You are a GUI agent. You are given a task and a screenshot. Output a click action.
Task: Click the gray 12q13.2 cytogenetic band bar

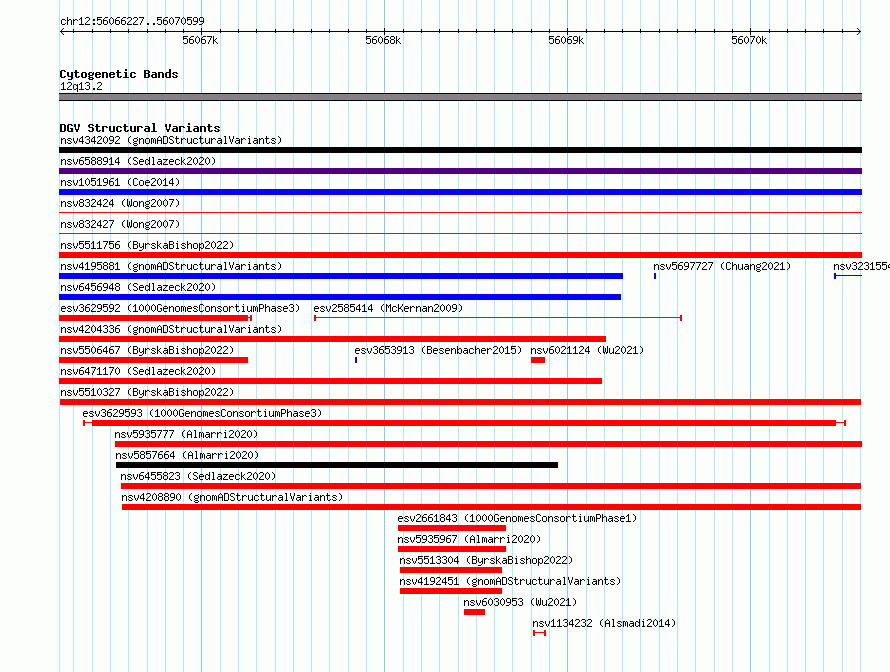pyautogui.click(x=460, y=97)
